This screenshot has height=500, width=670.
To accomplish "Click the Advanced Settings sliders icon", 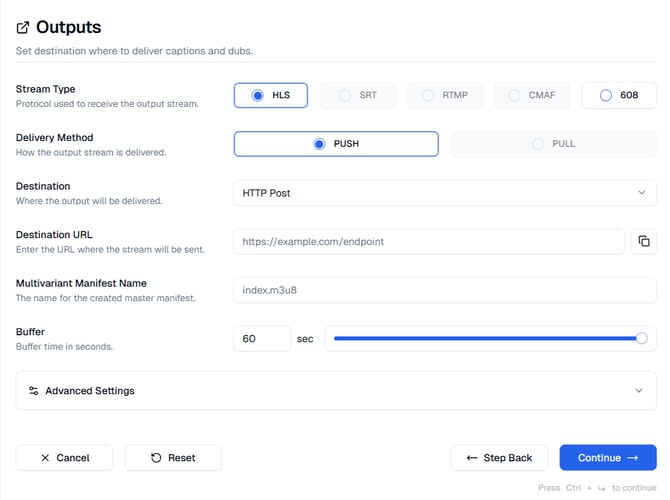I will point(34,391).
